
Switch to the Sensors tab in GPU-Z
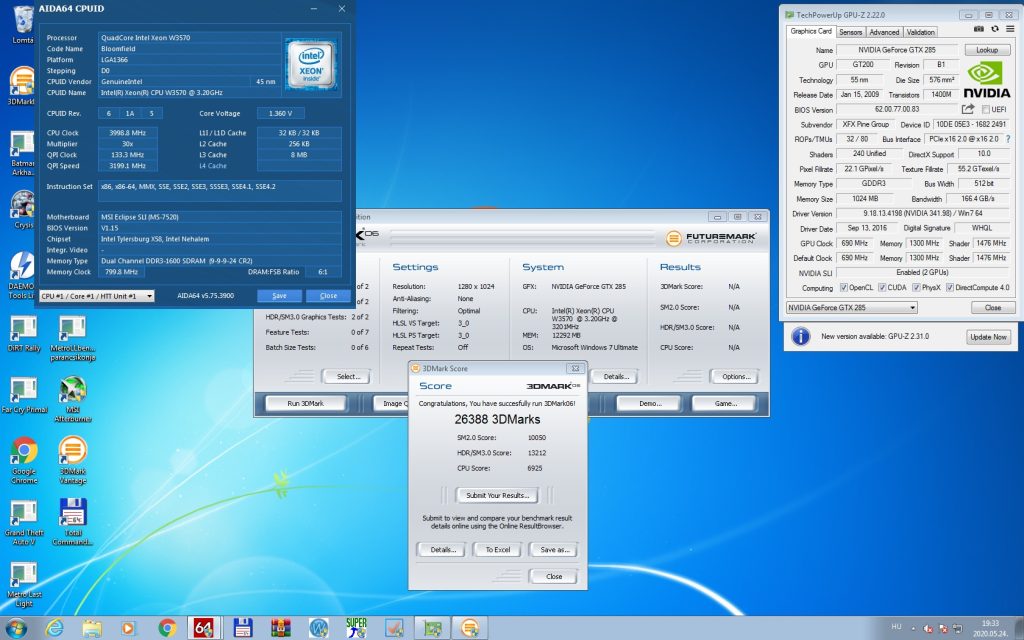(850, 32)
